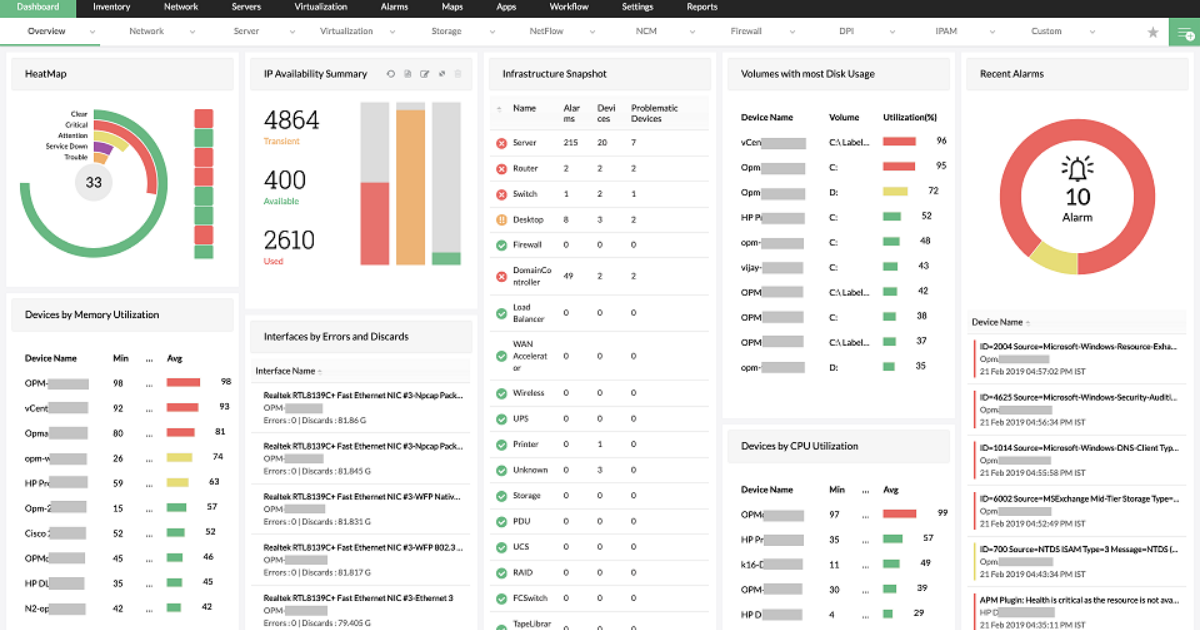Image resolution: width=1200 pixels, height=630 pixels.
Task: Switch to the NetFlow dashboard tab
Action: click(x=544, y=31)
